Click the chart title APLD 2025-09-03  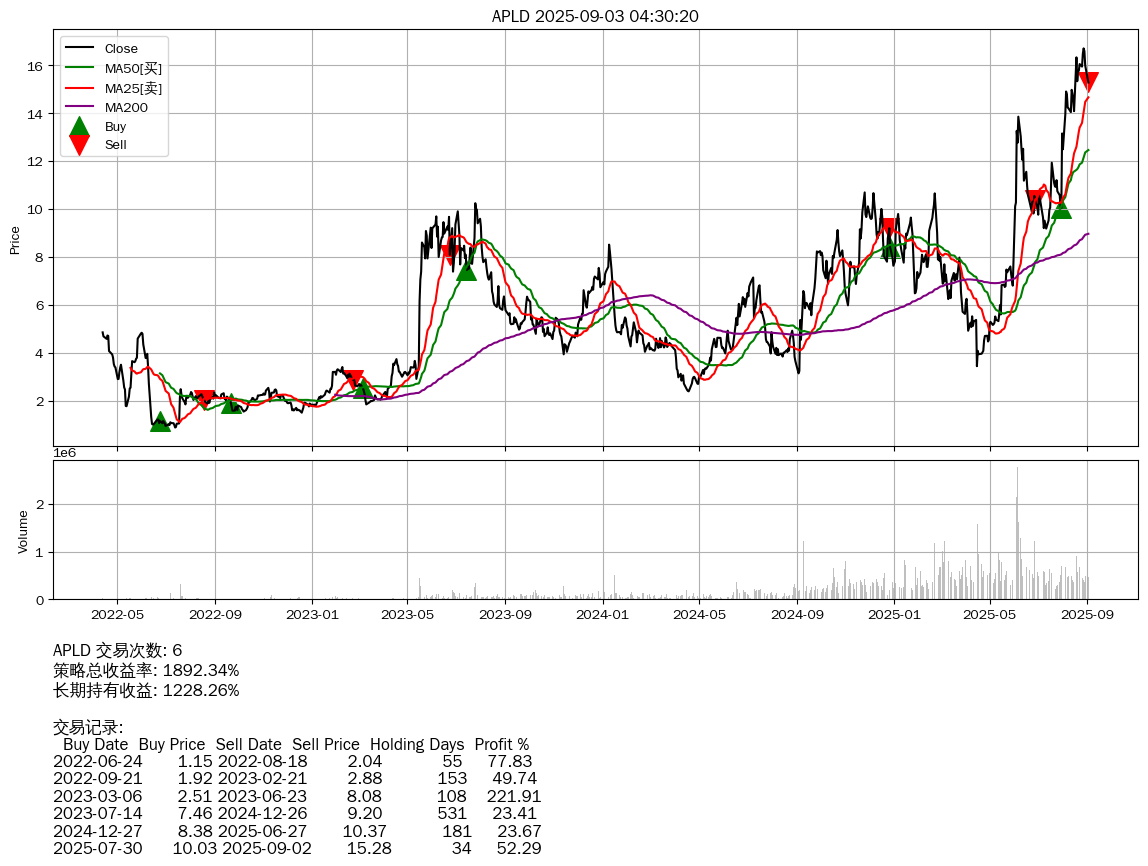pyautogui.click(x=595, y=16)
